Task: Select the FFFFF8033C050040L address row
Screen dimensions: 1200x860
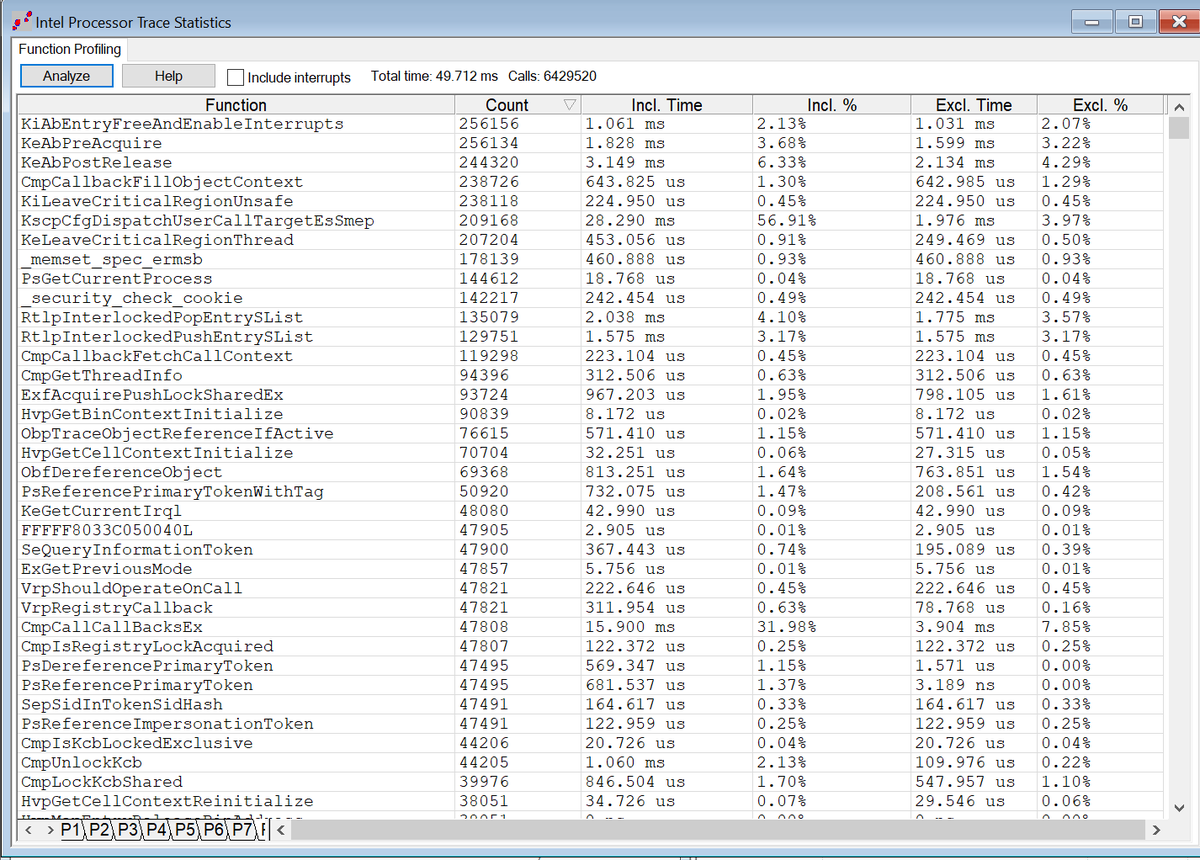Action: click(x=592, y=530)
